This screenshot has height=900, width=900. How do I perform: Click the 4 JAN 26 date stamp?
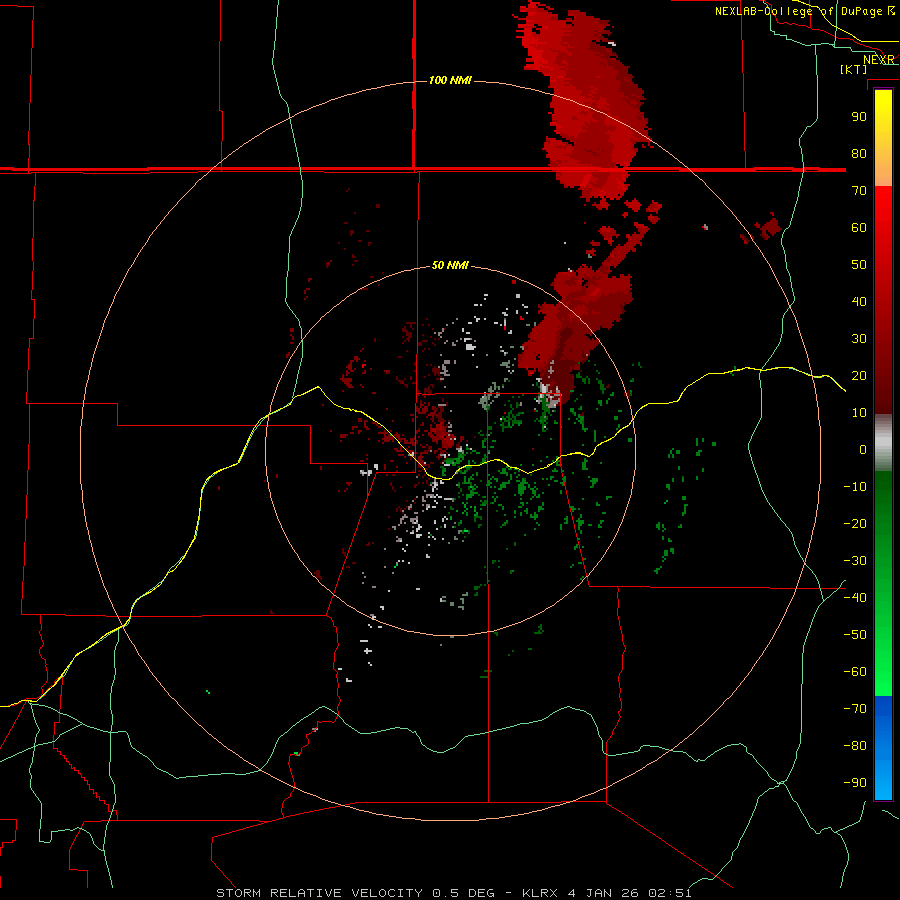[x=603, y=893]
